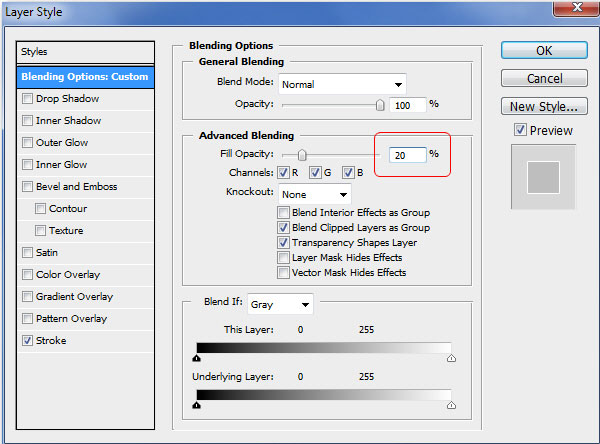Enable Layer Mask Hides Effects

click(283, 258)
